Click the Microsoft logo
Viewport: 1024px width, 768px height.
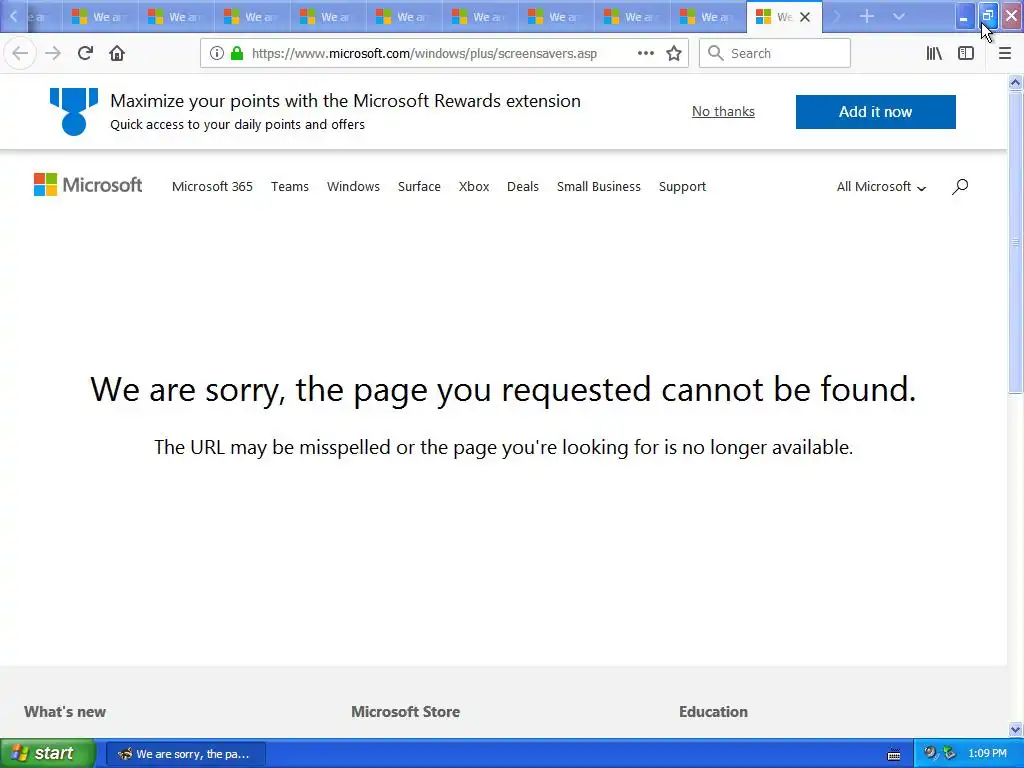[x=88, y=185]
